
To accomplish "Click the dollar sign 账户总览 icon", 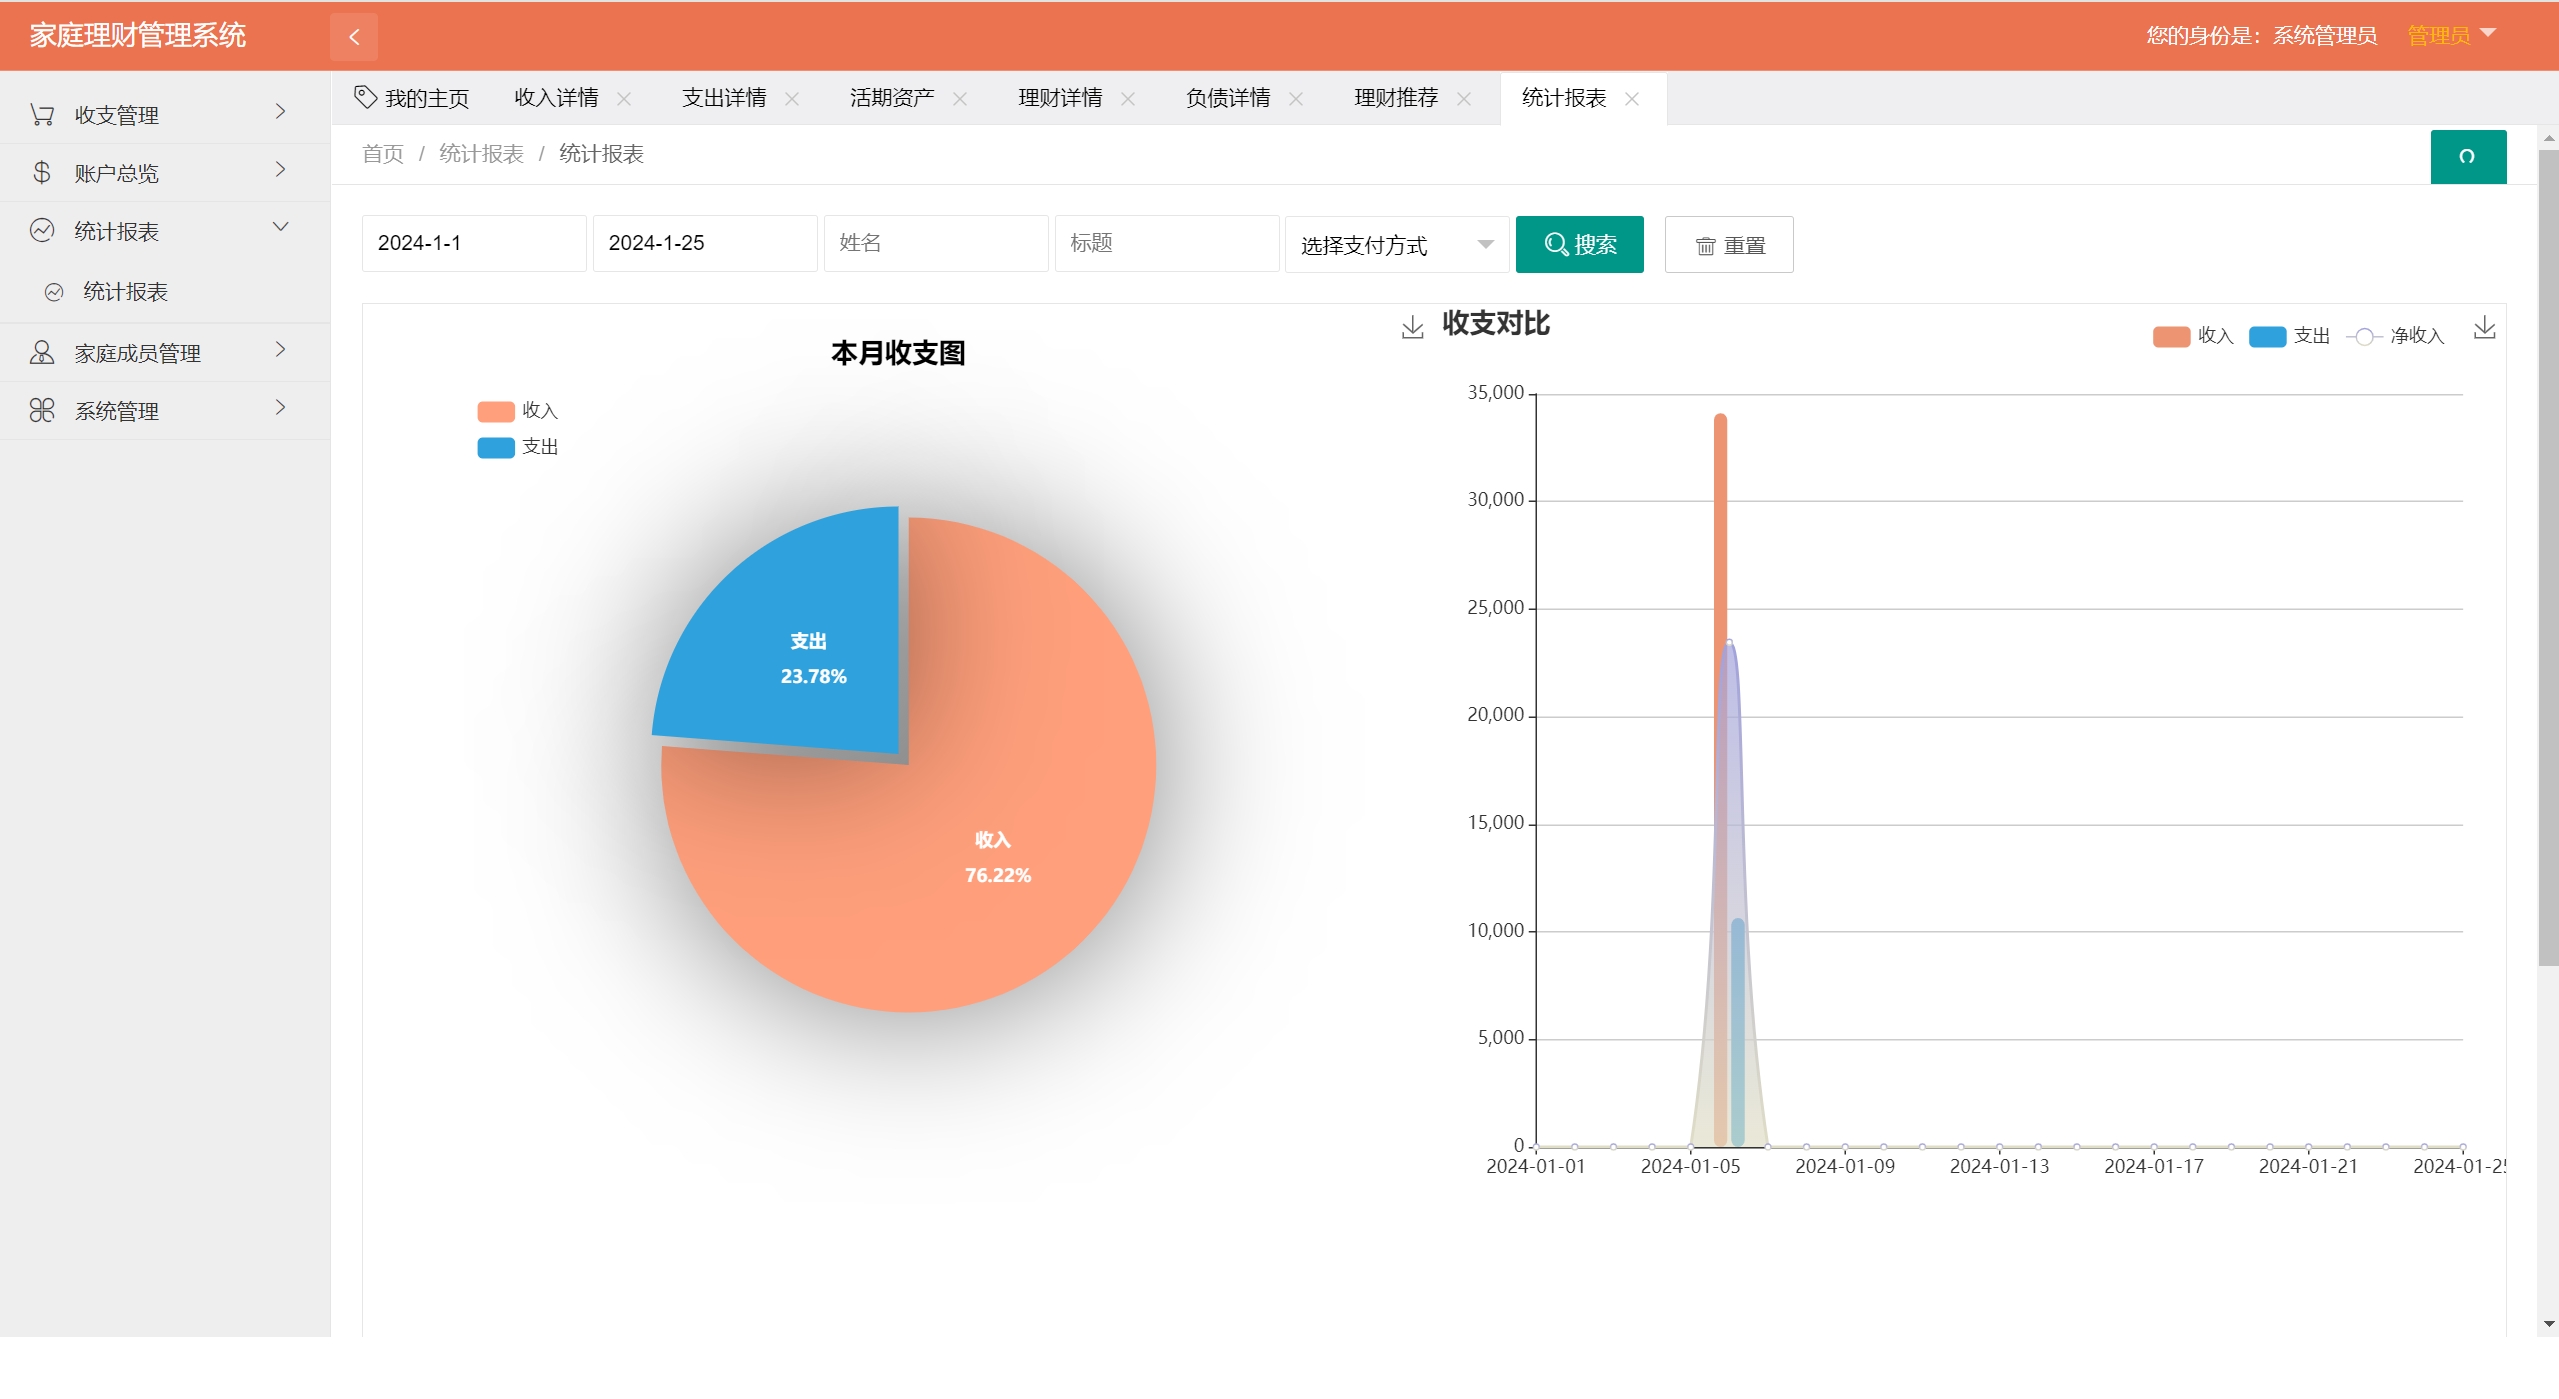I will [x=42, y=173].
